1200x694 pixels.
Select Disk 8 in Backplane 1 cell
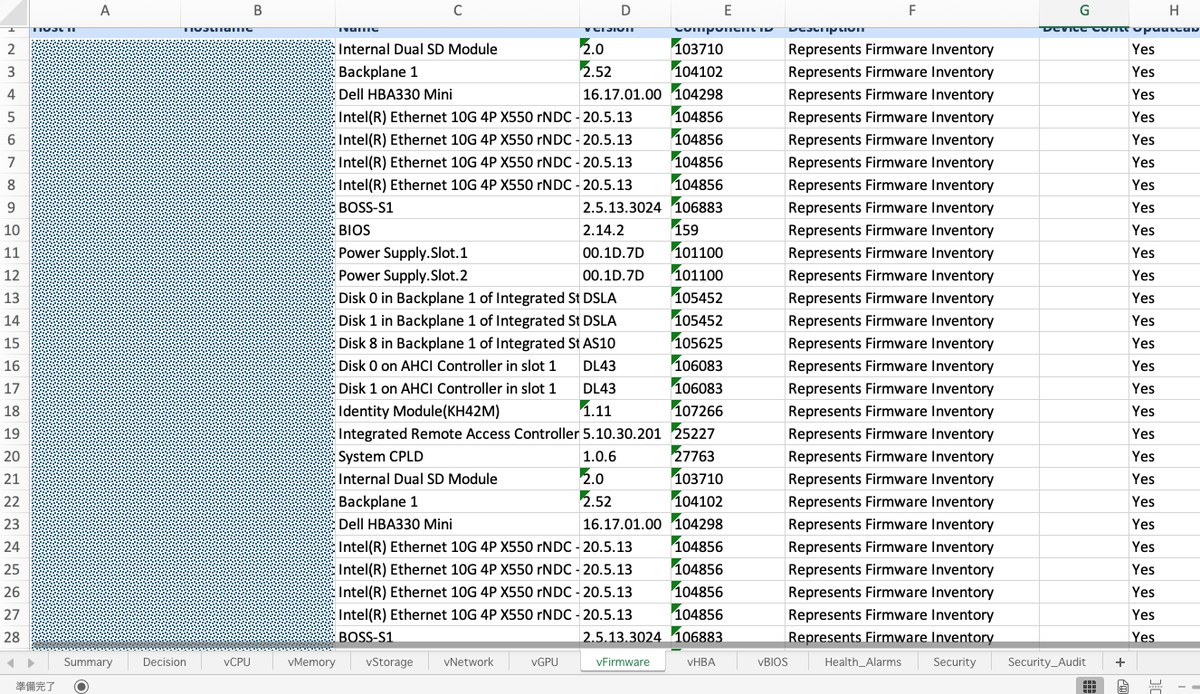coord(457,343)
